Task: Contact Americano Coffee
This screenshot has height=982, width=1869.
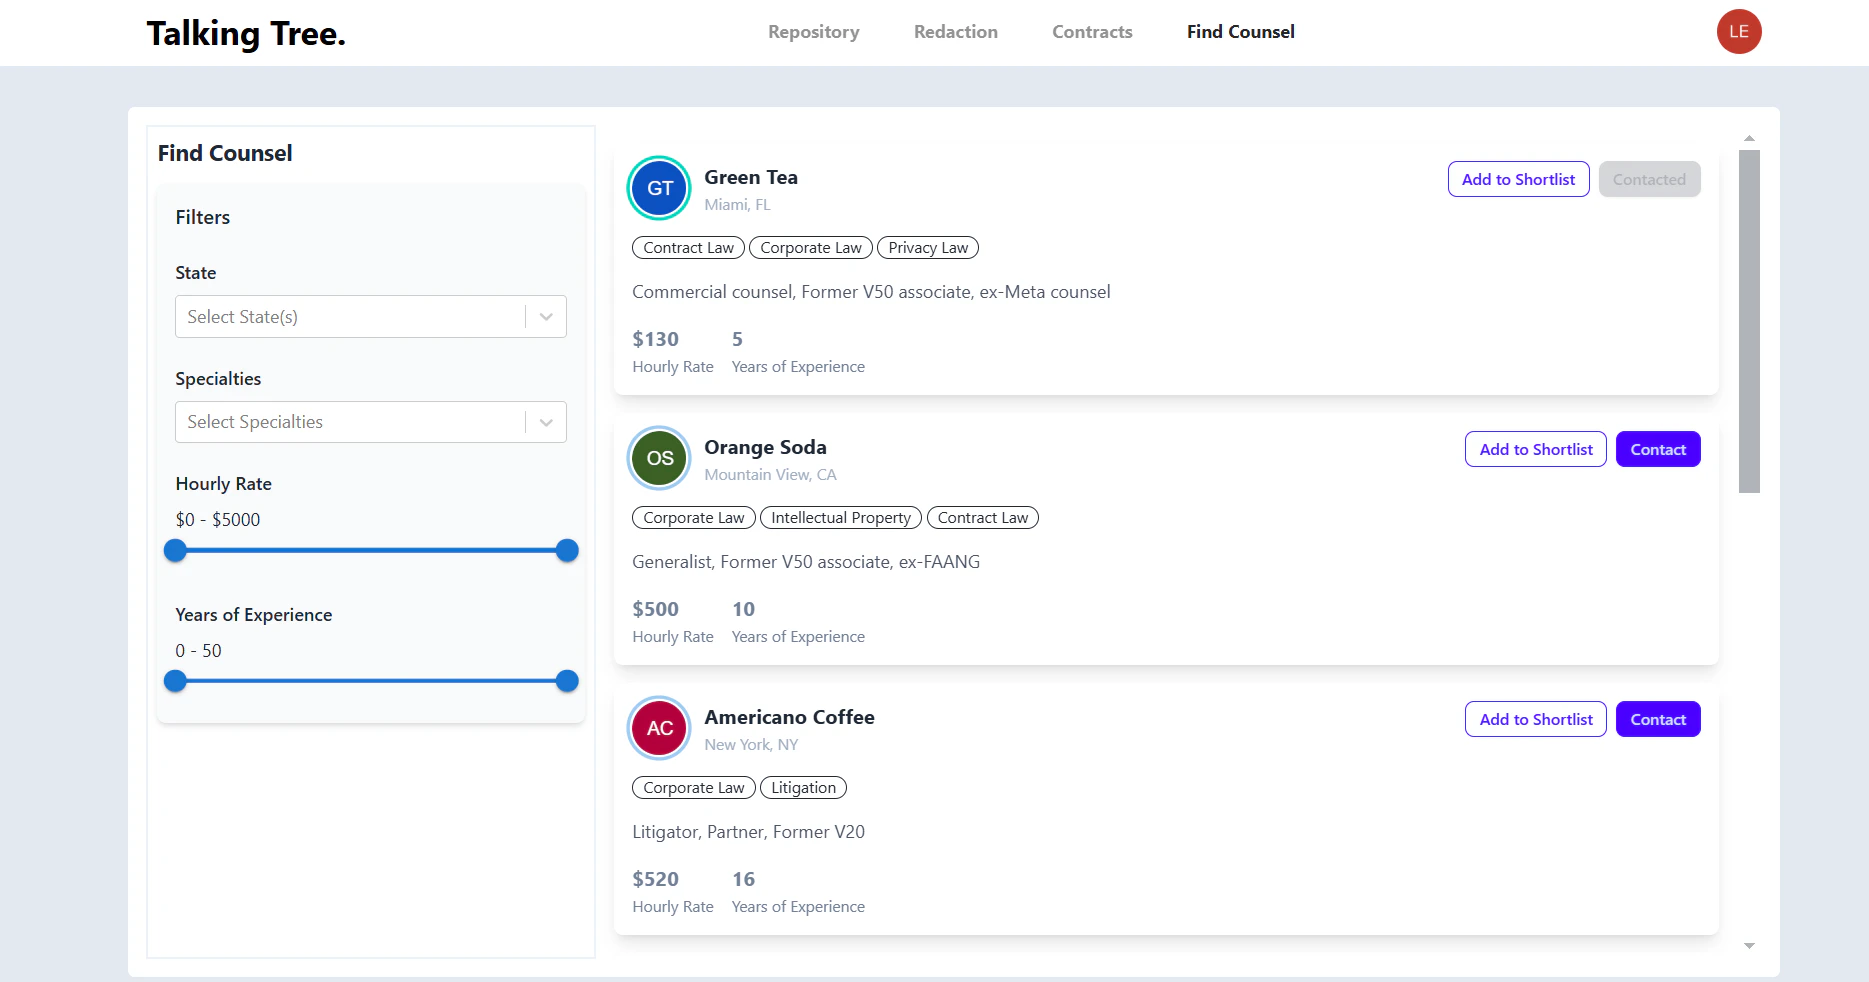Action: pyautogui.click(x=1657, y=719)
